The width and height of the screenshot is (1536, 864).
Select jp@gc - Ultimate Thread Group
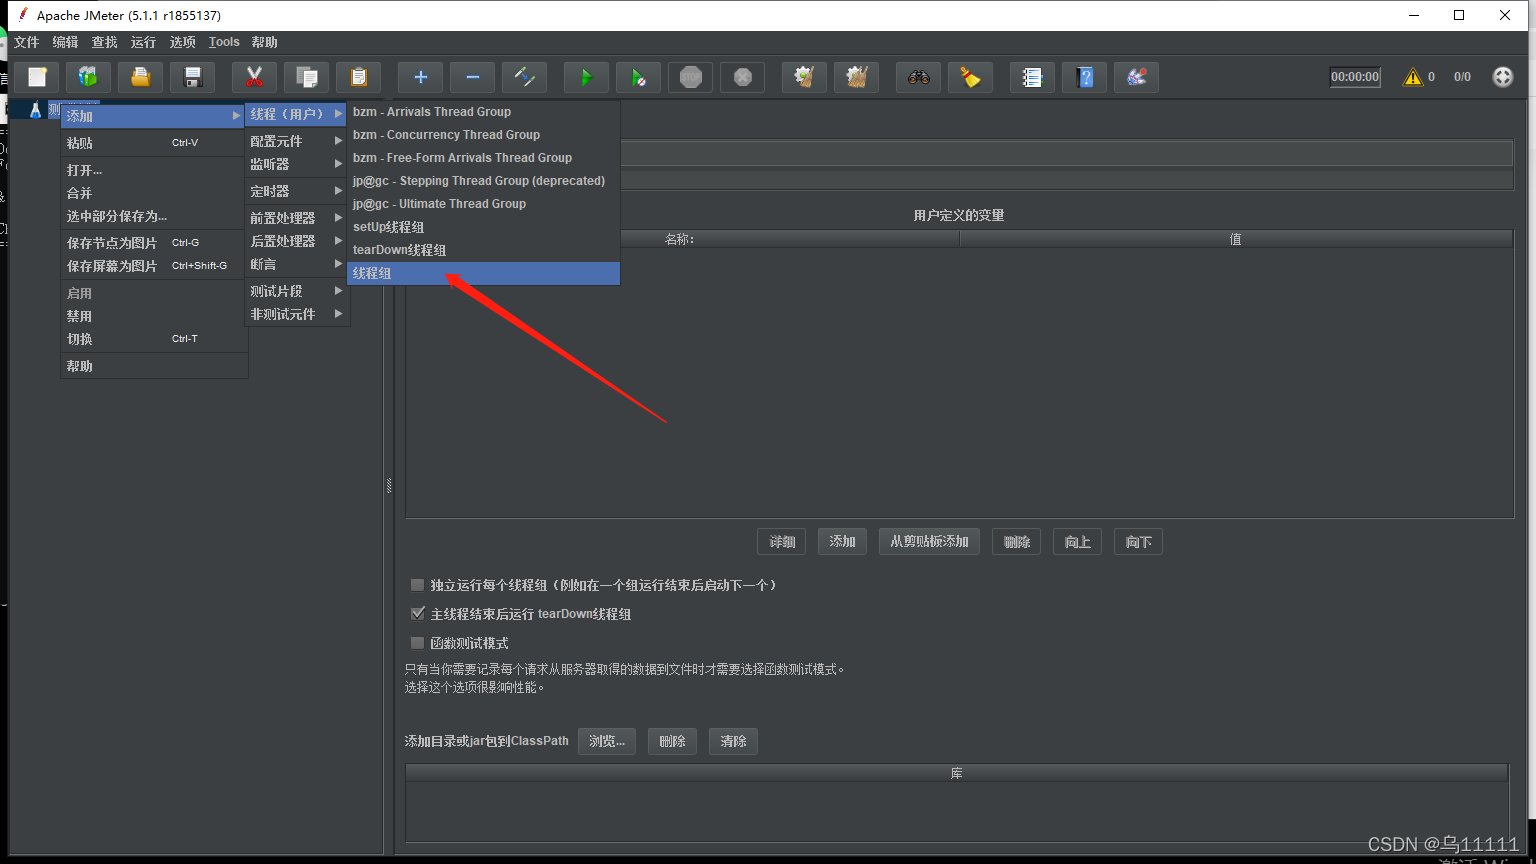[483, 204]
